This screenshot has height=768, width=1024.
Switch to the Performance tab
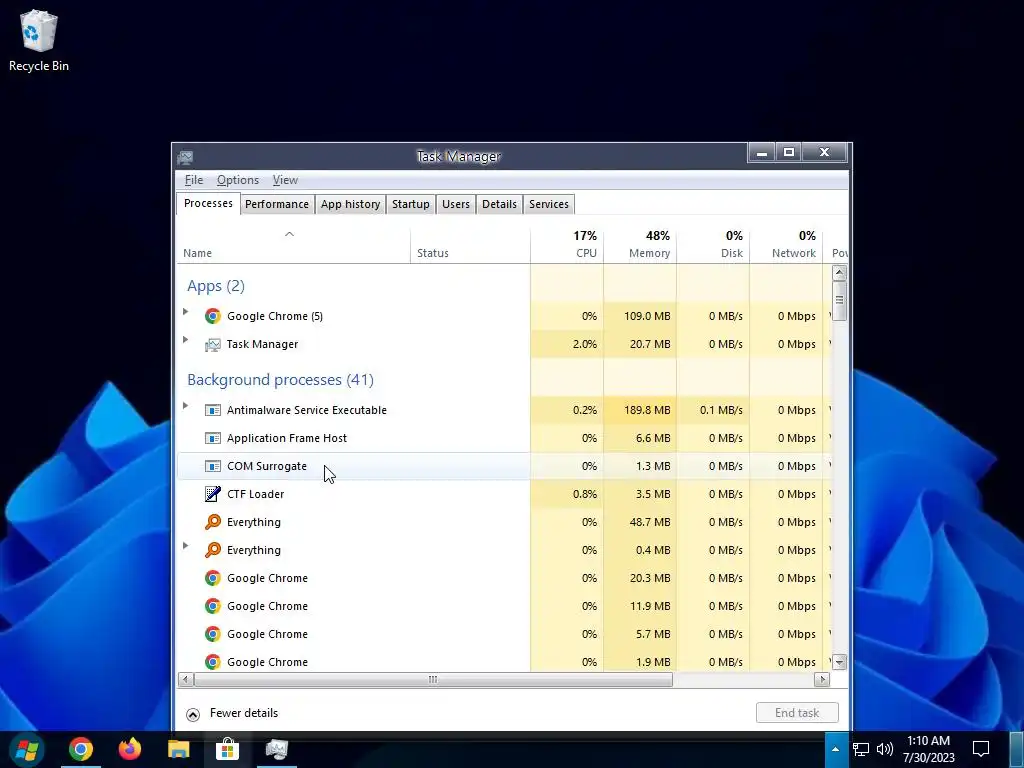point(277,204)
